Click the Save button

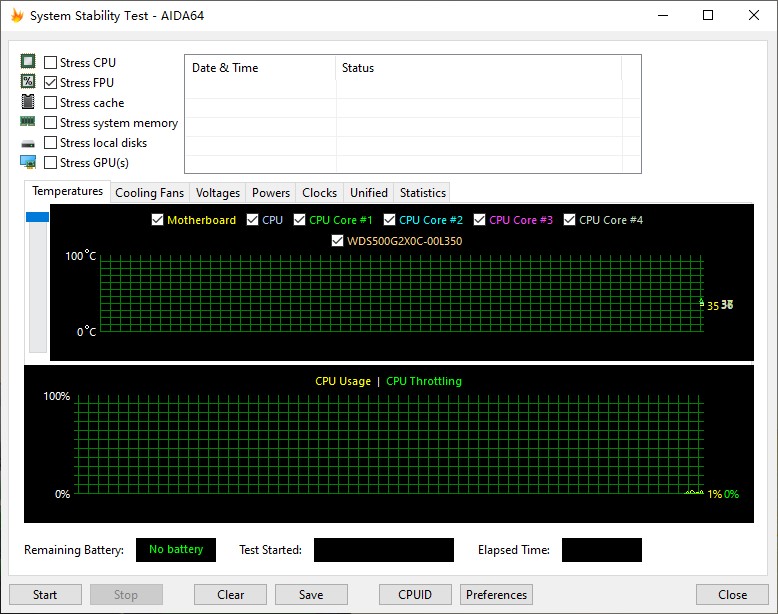pos(311,595)
